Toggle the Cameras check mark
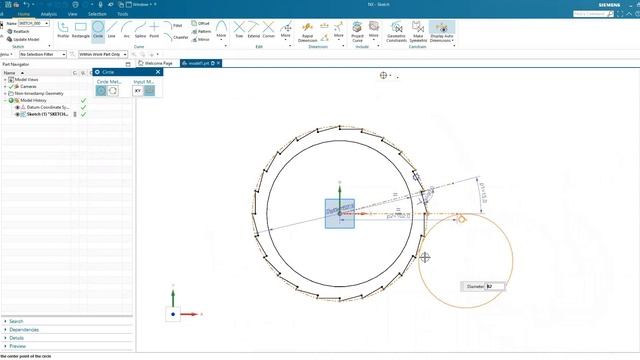640x360 pixels. pos(11,87)
